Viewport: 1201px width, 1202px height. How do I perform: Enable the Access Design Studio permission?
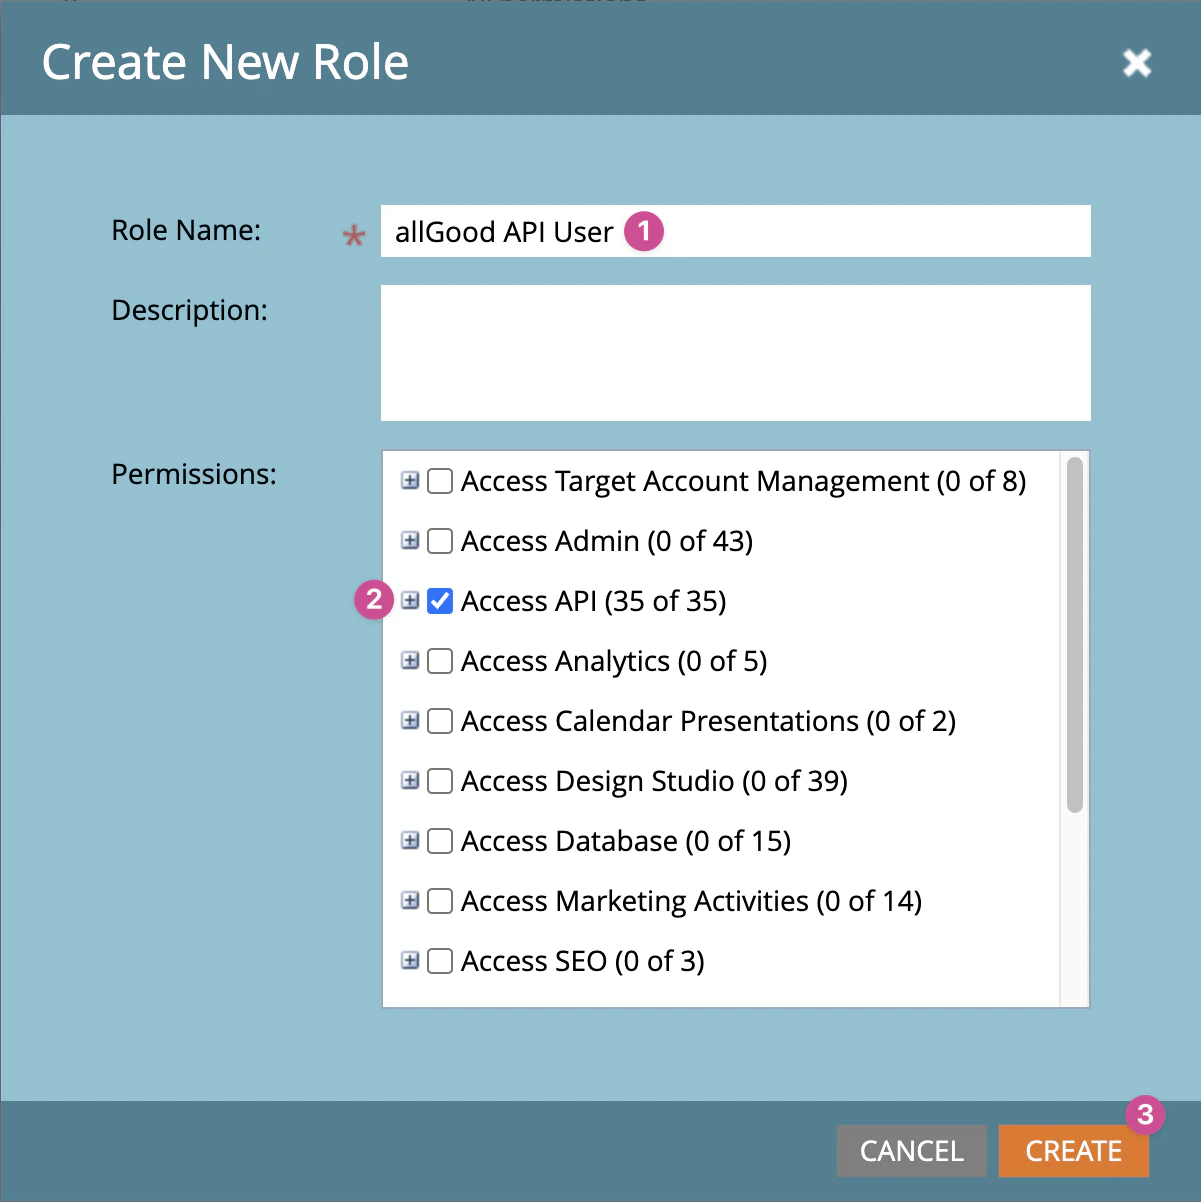(x=440, y=781)
